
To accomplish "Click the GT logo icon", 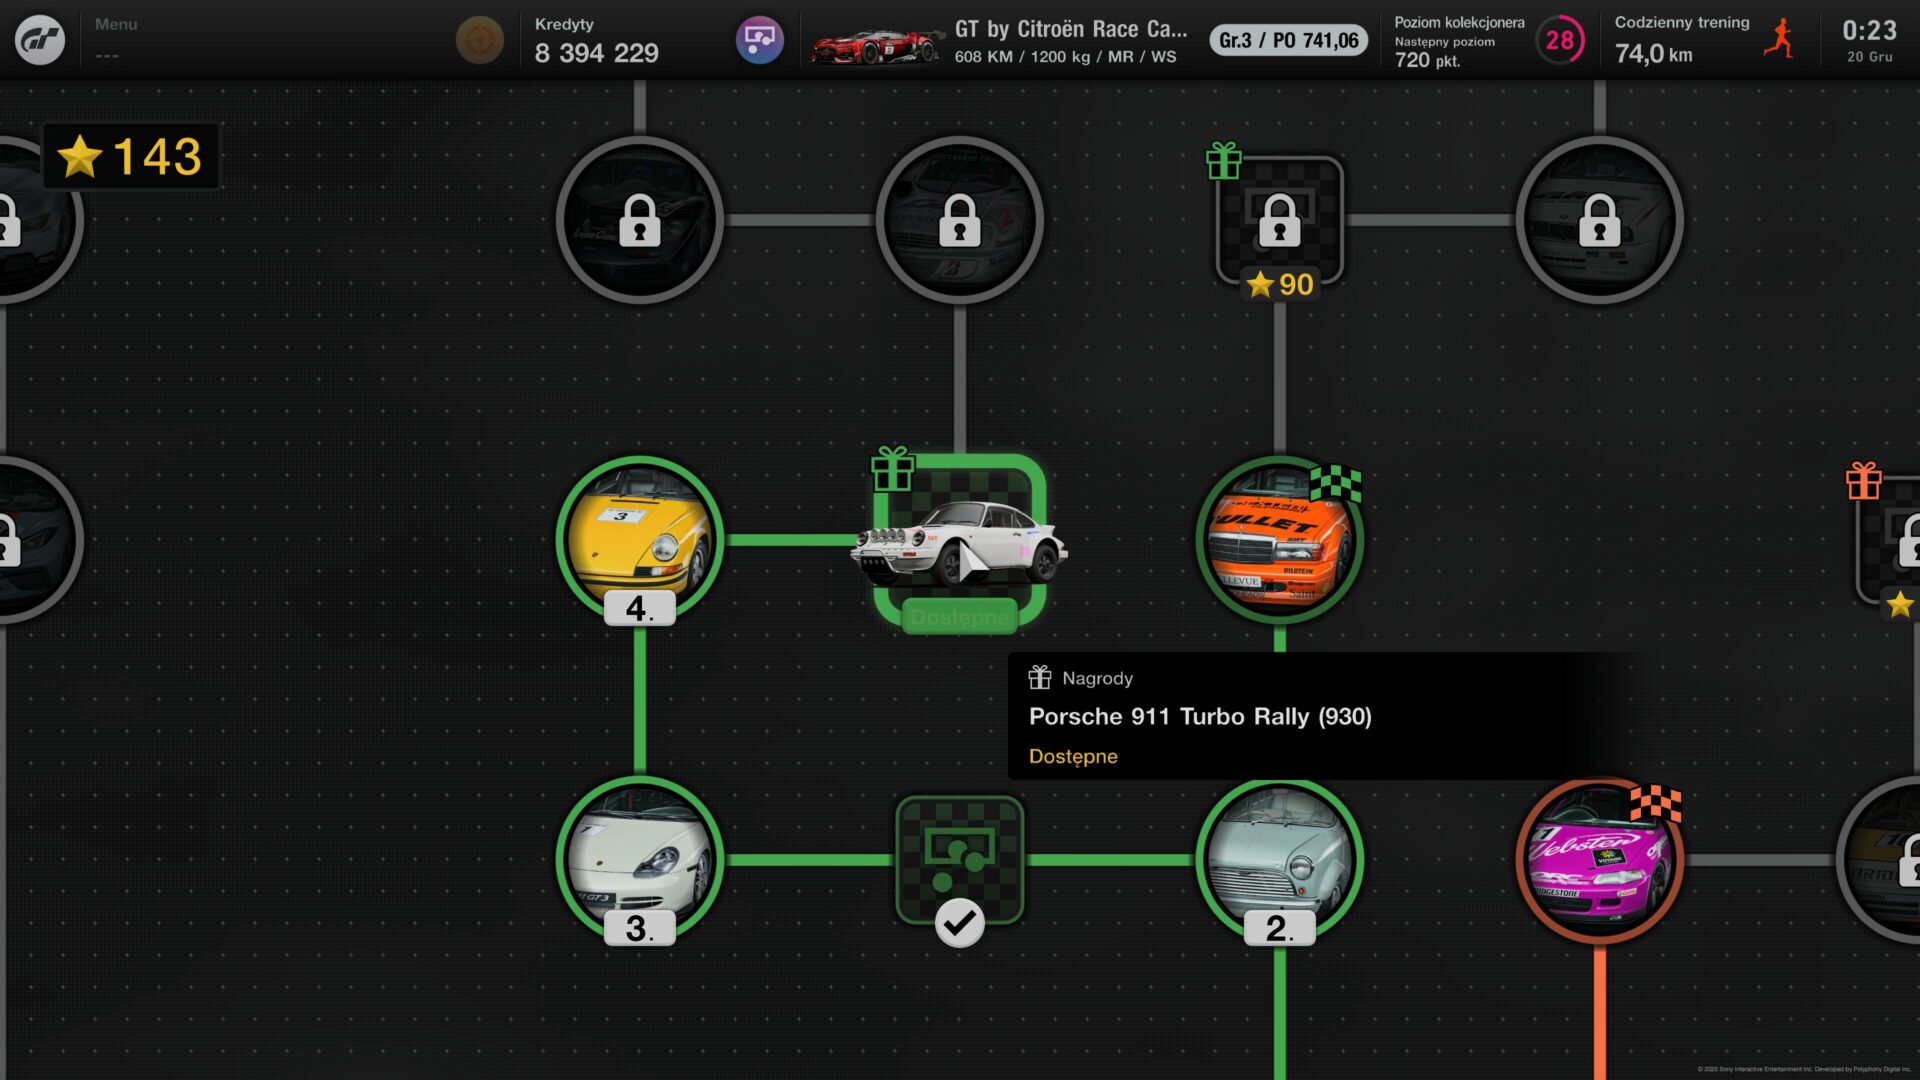I will (40, 40).
